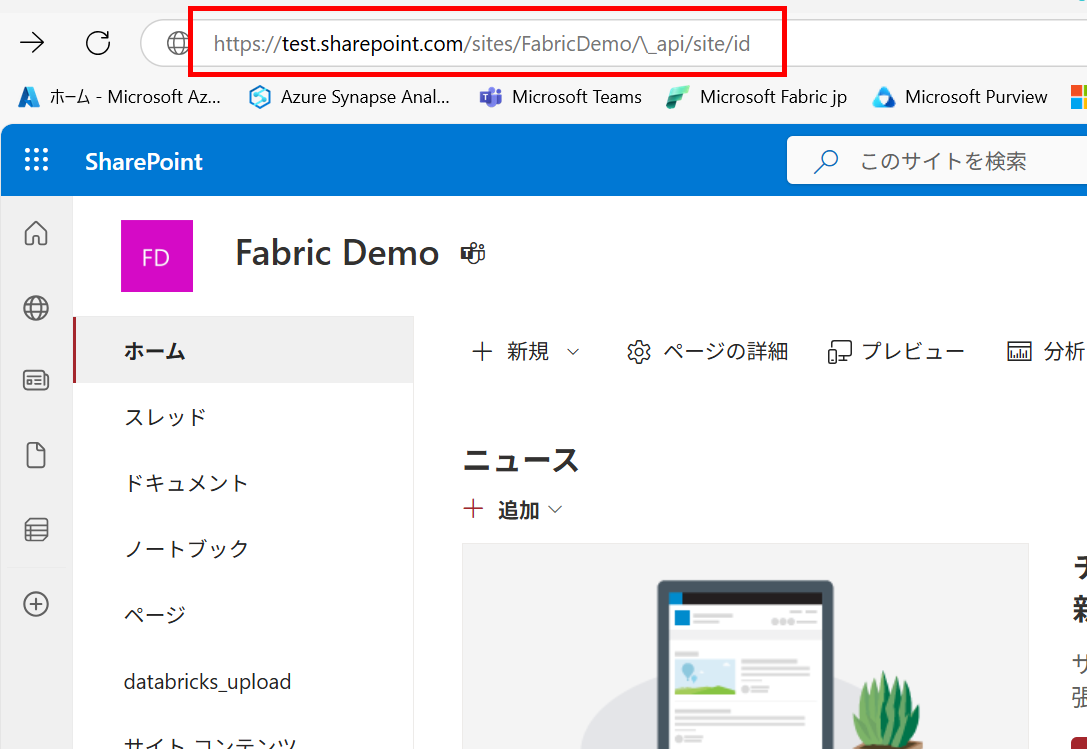Click the ニュース section heading
1087x749 pixels.
[521, 460]
